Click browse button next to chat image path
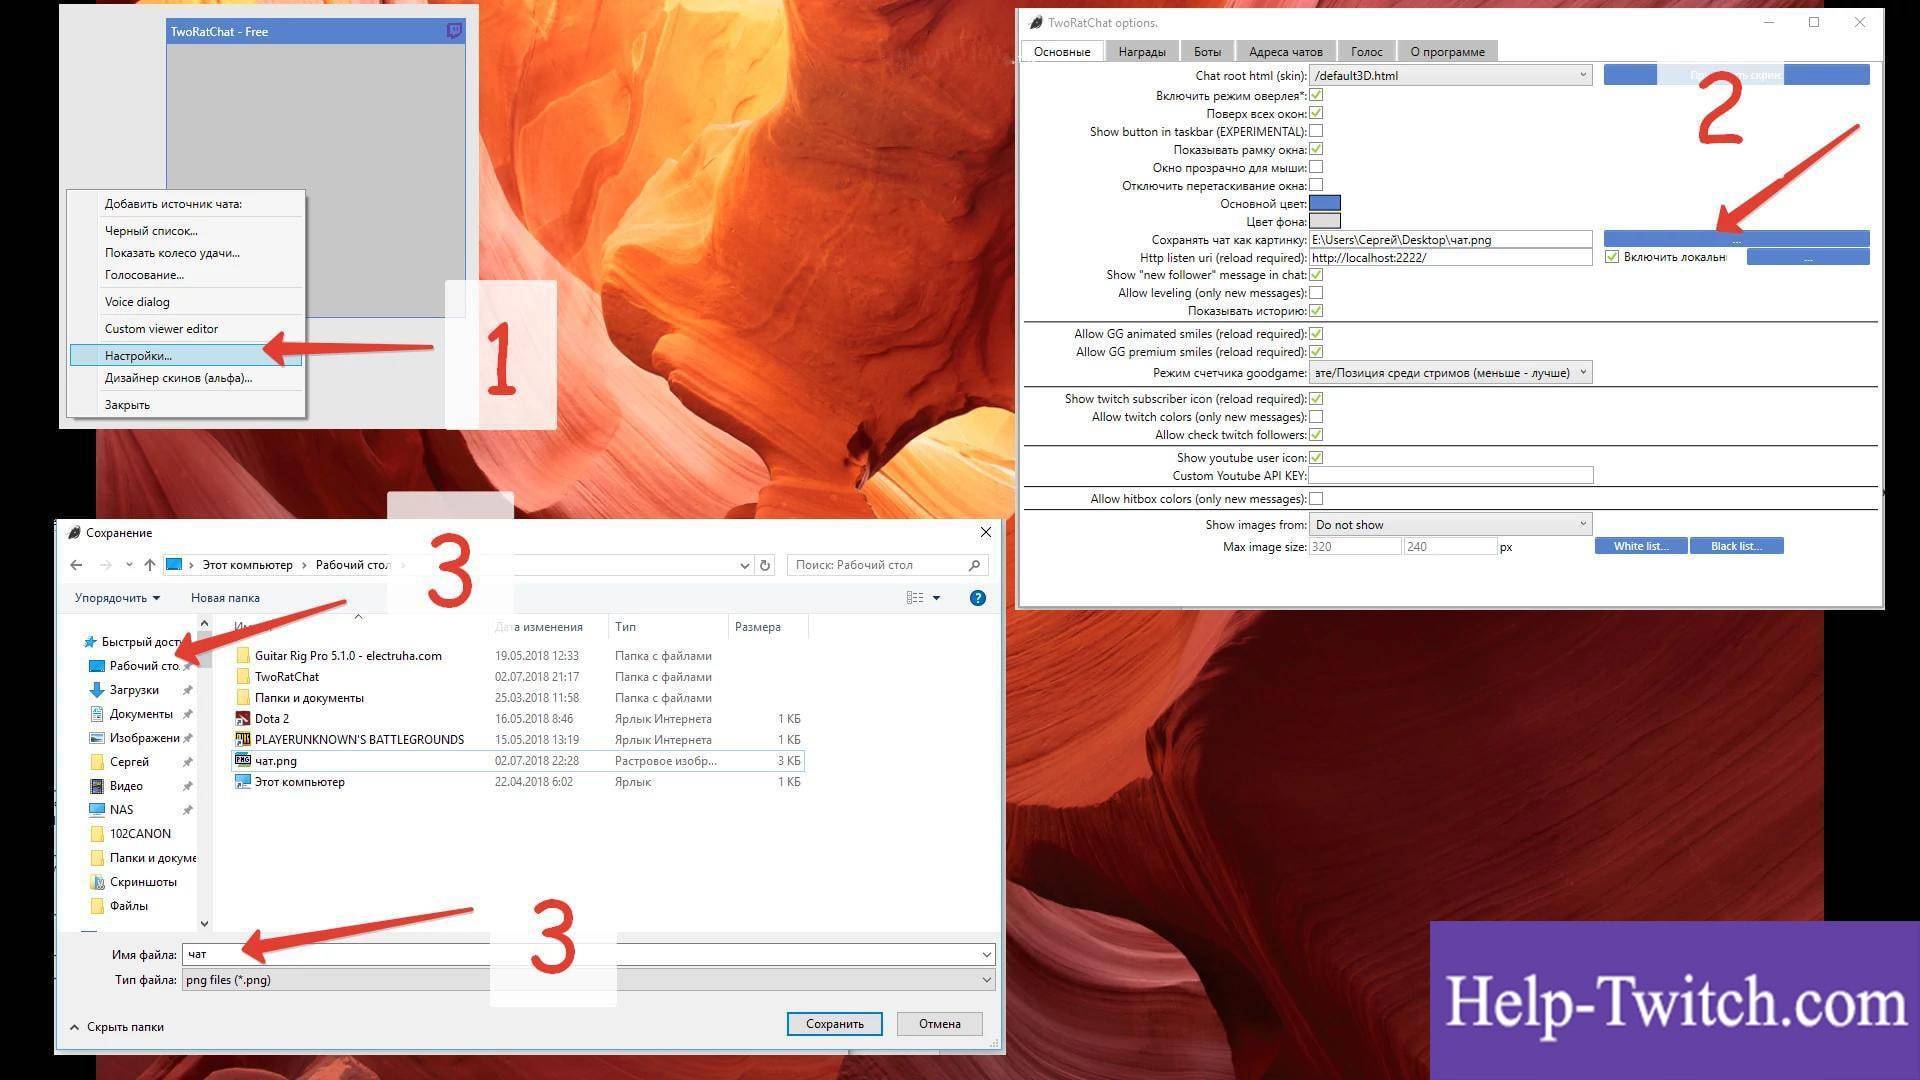1920x1080 pixels. (x=1736, y=239)
